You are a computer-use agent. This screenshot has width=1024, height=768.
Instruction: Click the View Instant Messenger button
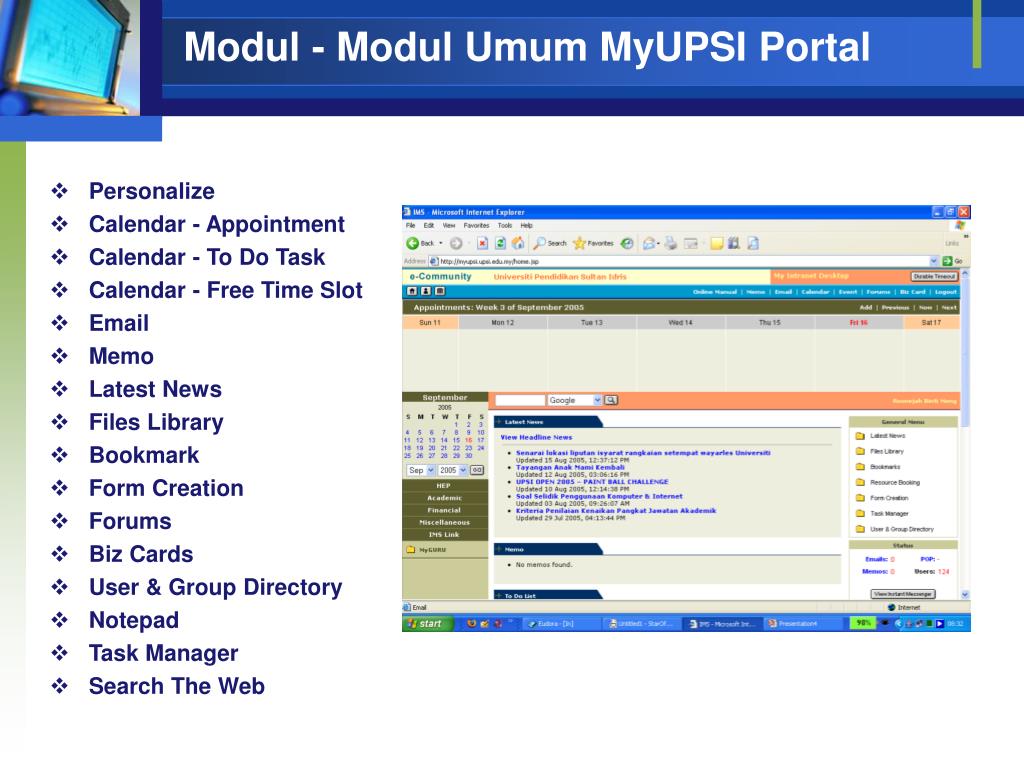point(904,594)
